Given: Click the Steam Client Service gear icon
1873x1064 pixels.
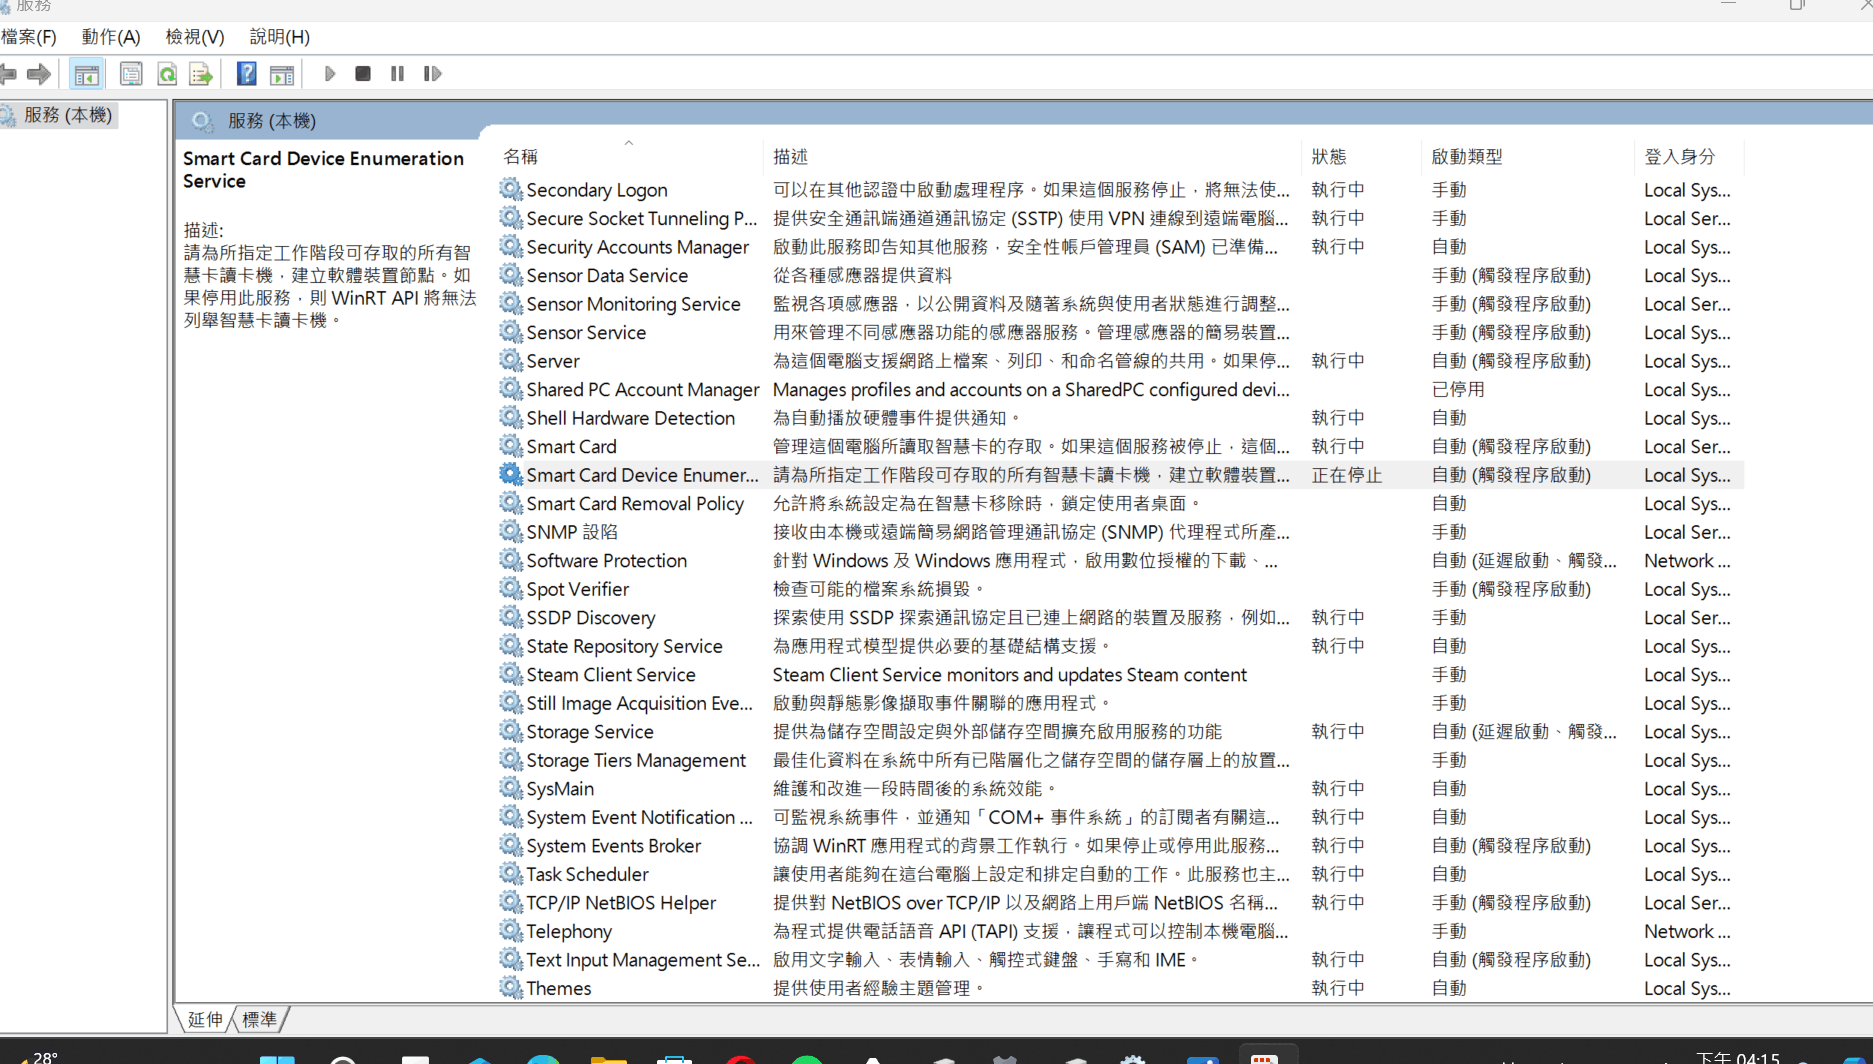Looking at the screenshot, I should tap(511, 675).
